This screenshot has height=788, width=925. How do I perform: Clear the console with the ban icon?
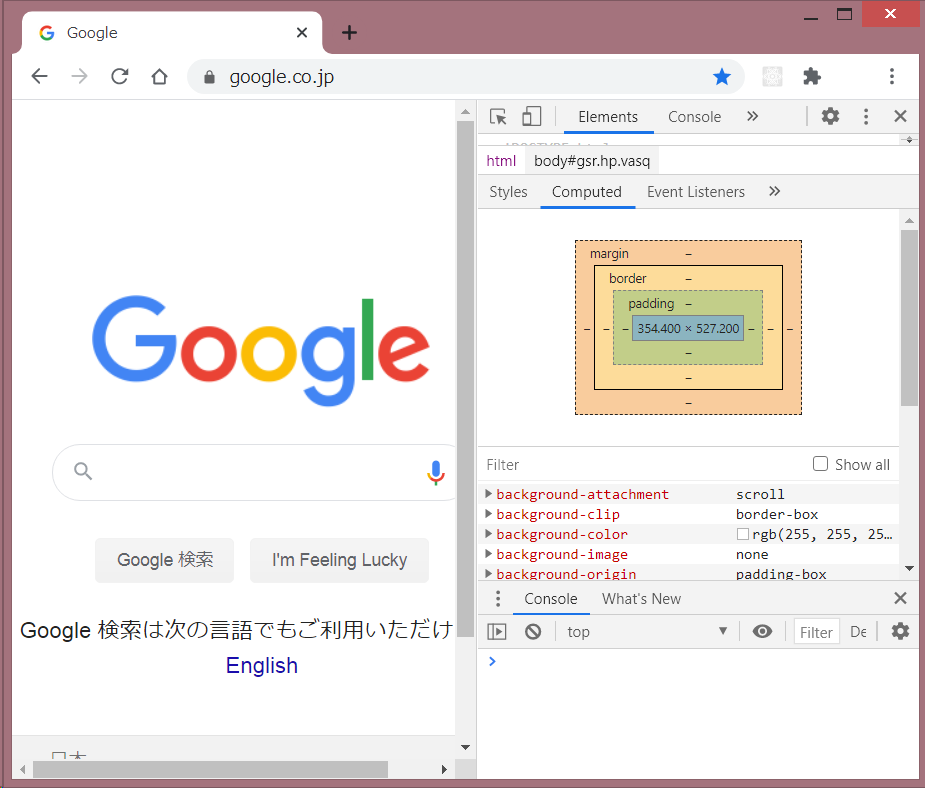533,632
